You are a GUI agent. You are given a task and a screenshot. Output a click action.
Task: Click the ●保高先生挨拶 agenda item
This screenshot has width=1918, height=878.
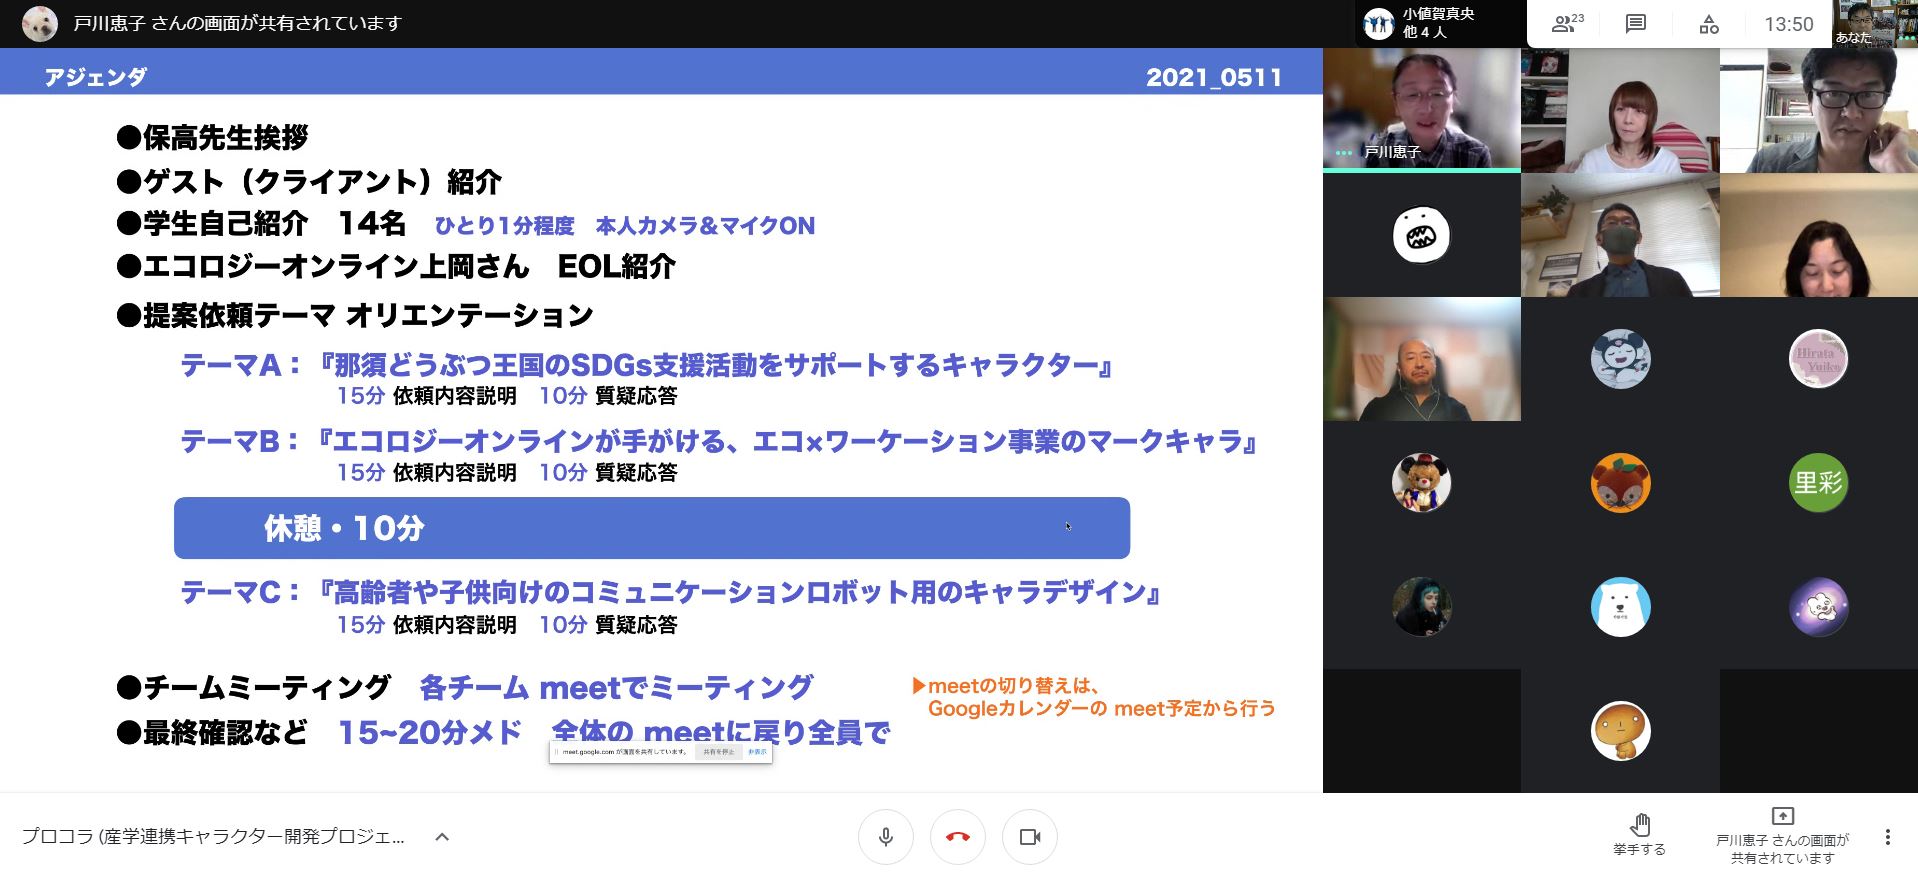click(x=212, y=137)
